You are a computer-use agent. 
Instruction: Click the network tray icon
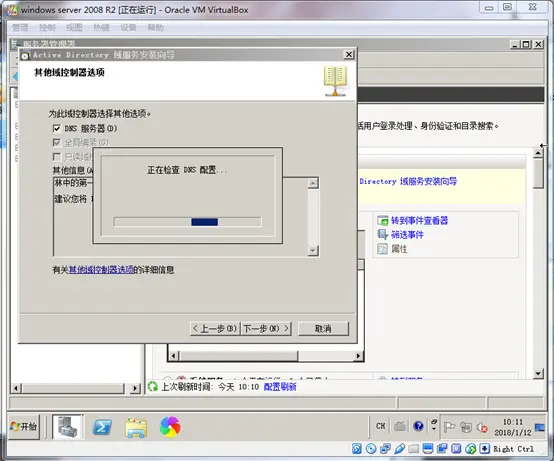click(x=466, y=427)
